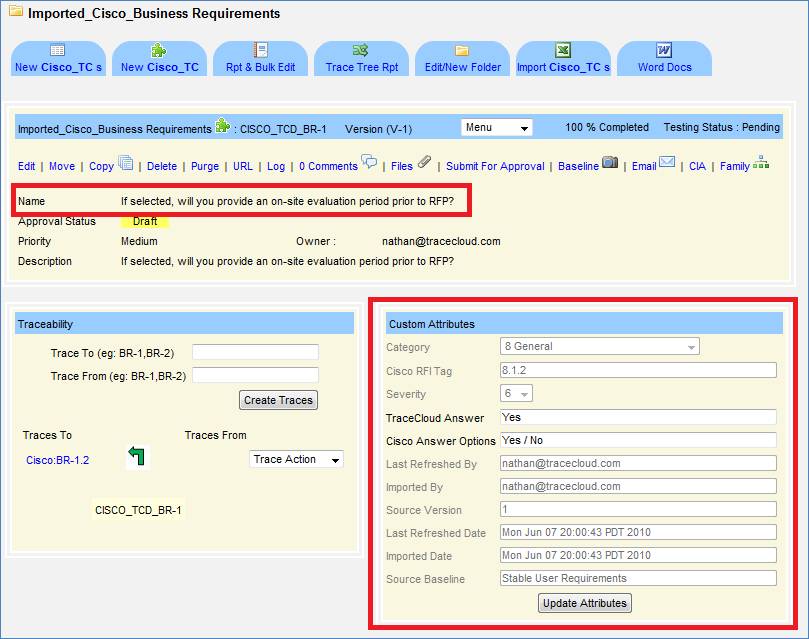Click the baseline camera icon
The height and width of the screenshot is (639, 809).
click(610, 162)
